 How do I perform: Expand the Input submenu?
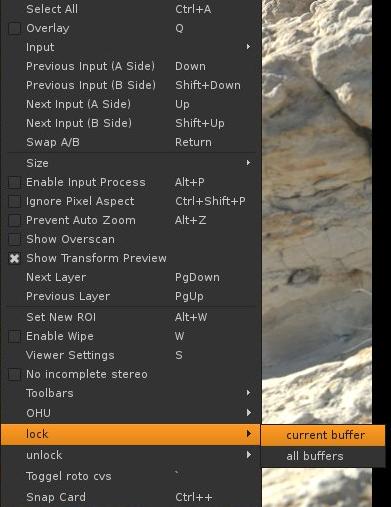click(x=130, y=47)
